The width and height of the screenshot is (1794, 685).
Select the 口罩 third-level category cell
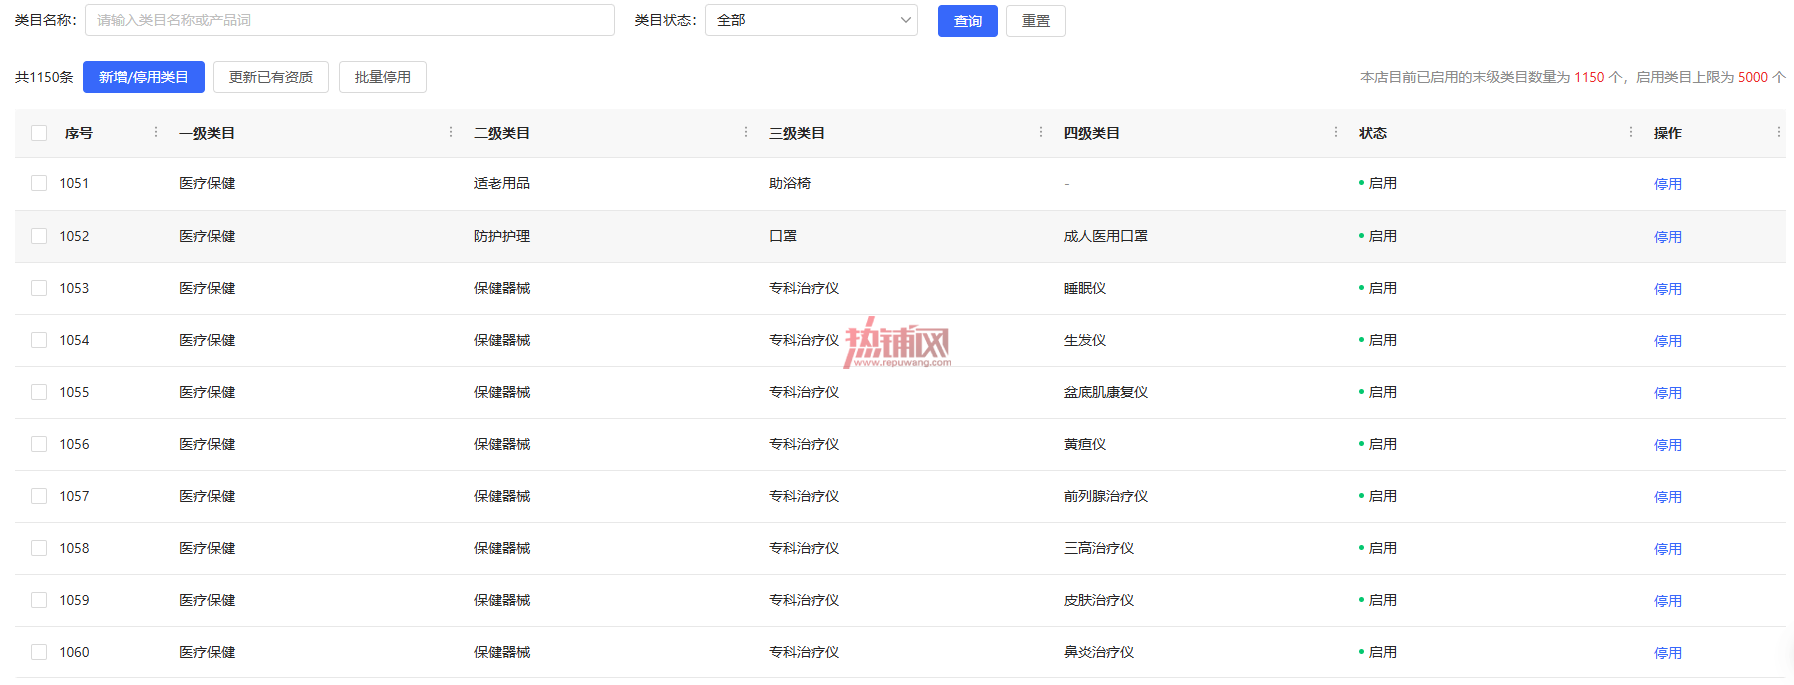tap(783, 236)
